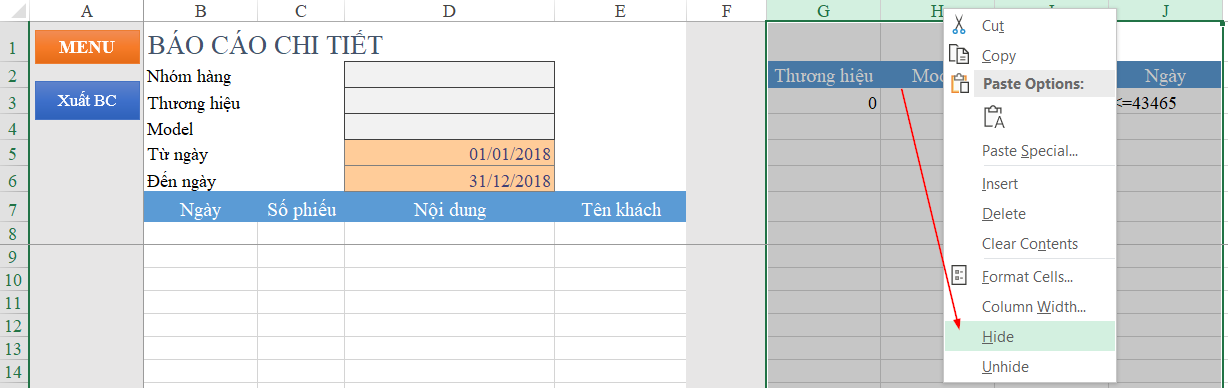Click the Paste Options clipboard icon

click(x=959, y=84)
